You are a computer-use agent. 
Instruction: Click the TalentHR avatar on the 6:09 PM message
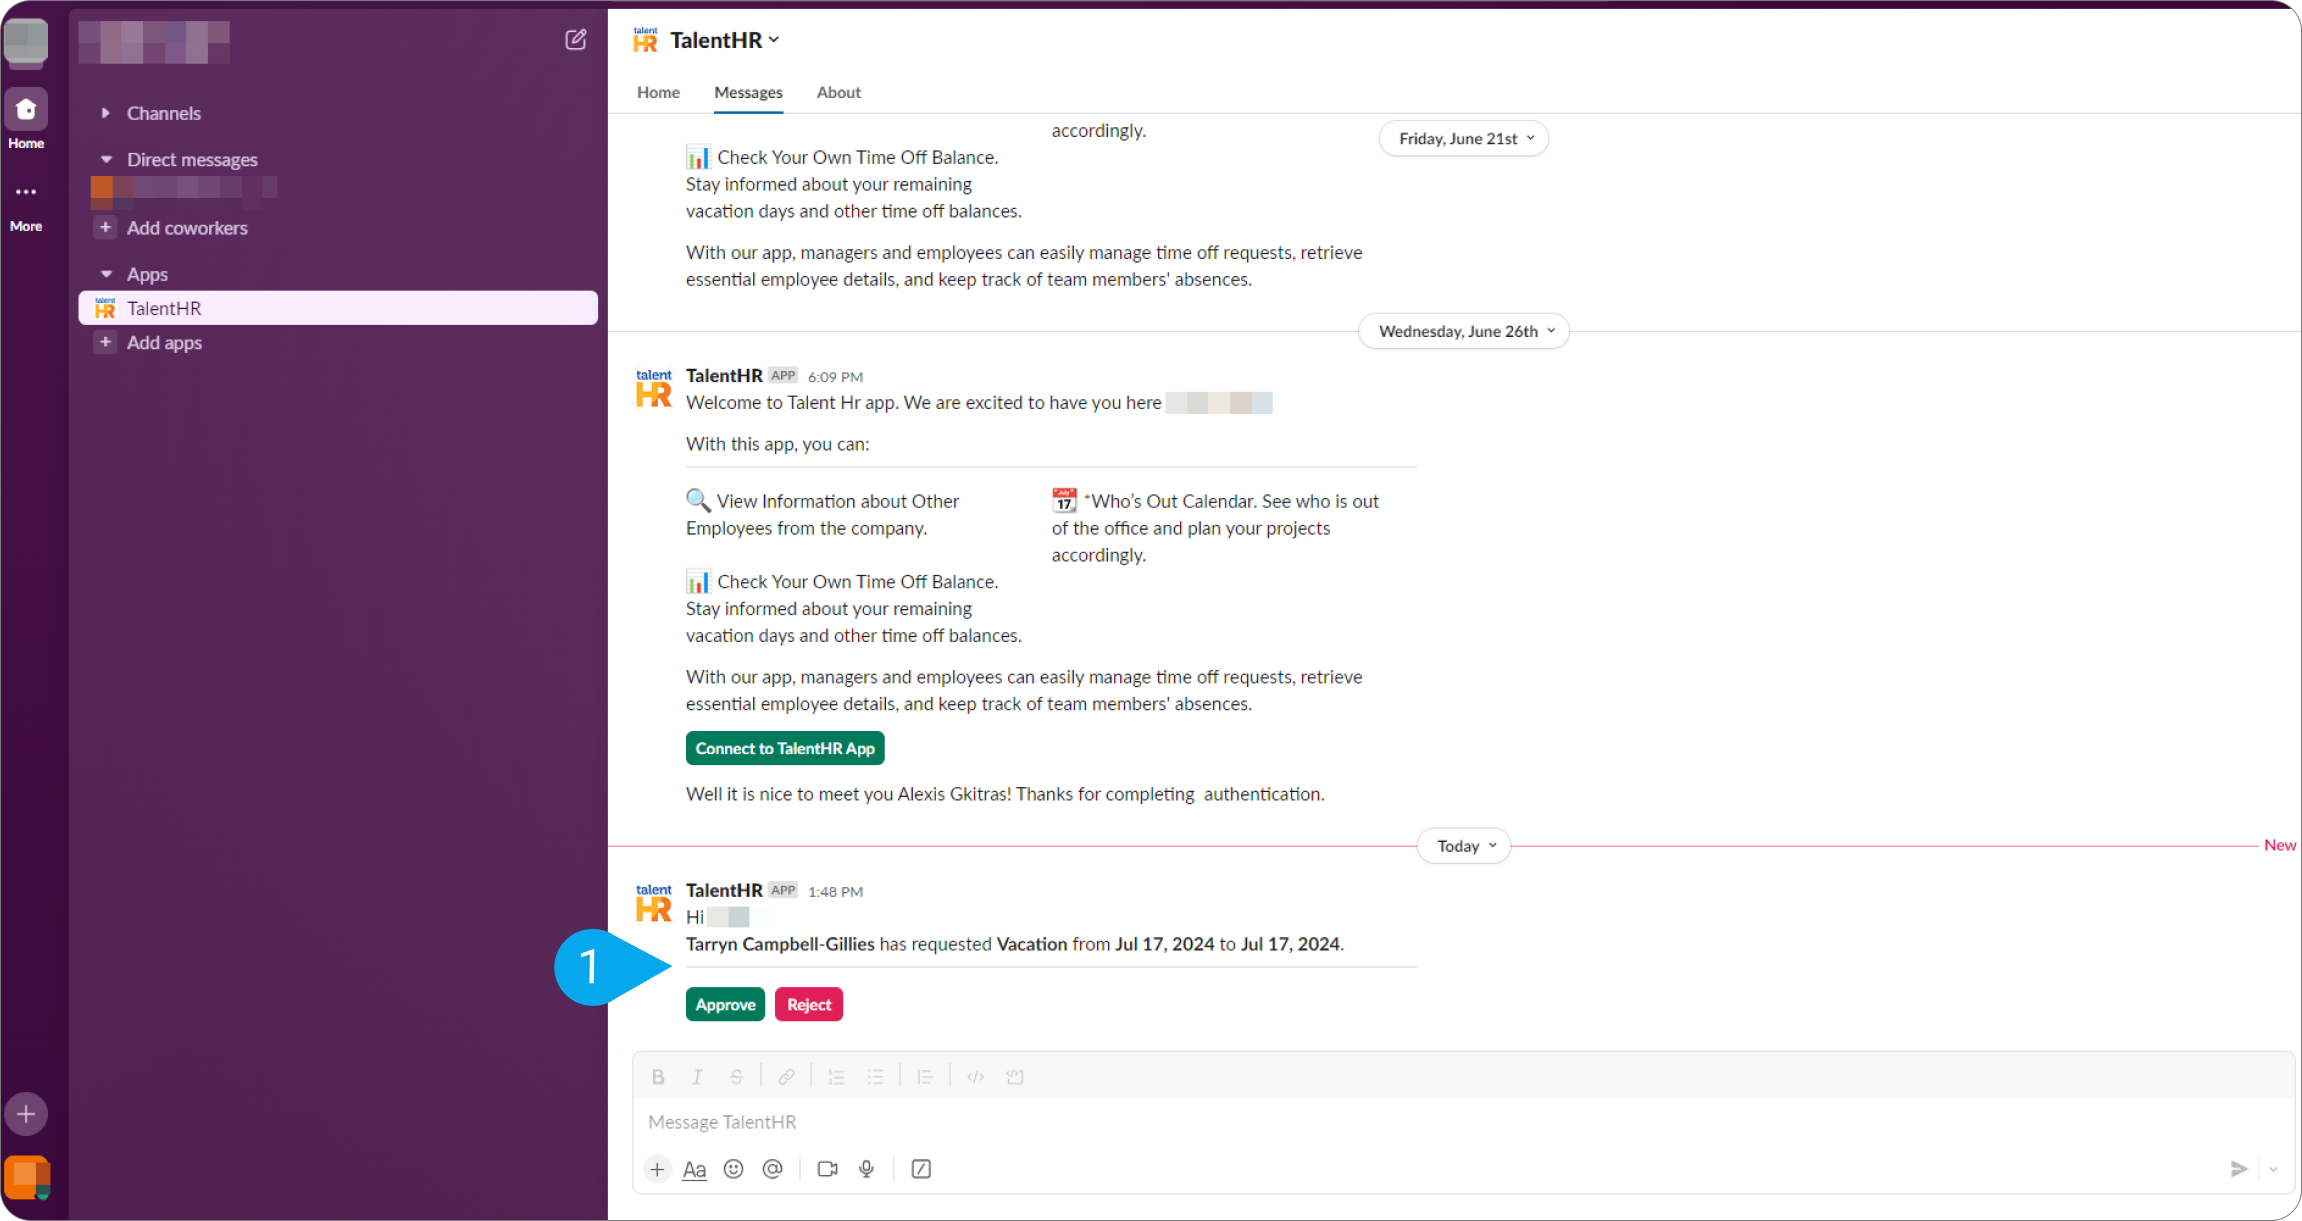[x=654, y=388]
